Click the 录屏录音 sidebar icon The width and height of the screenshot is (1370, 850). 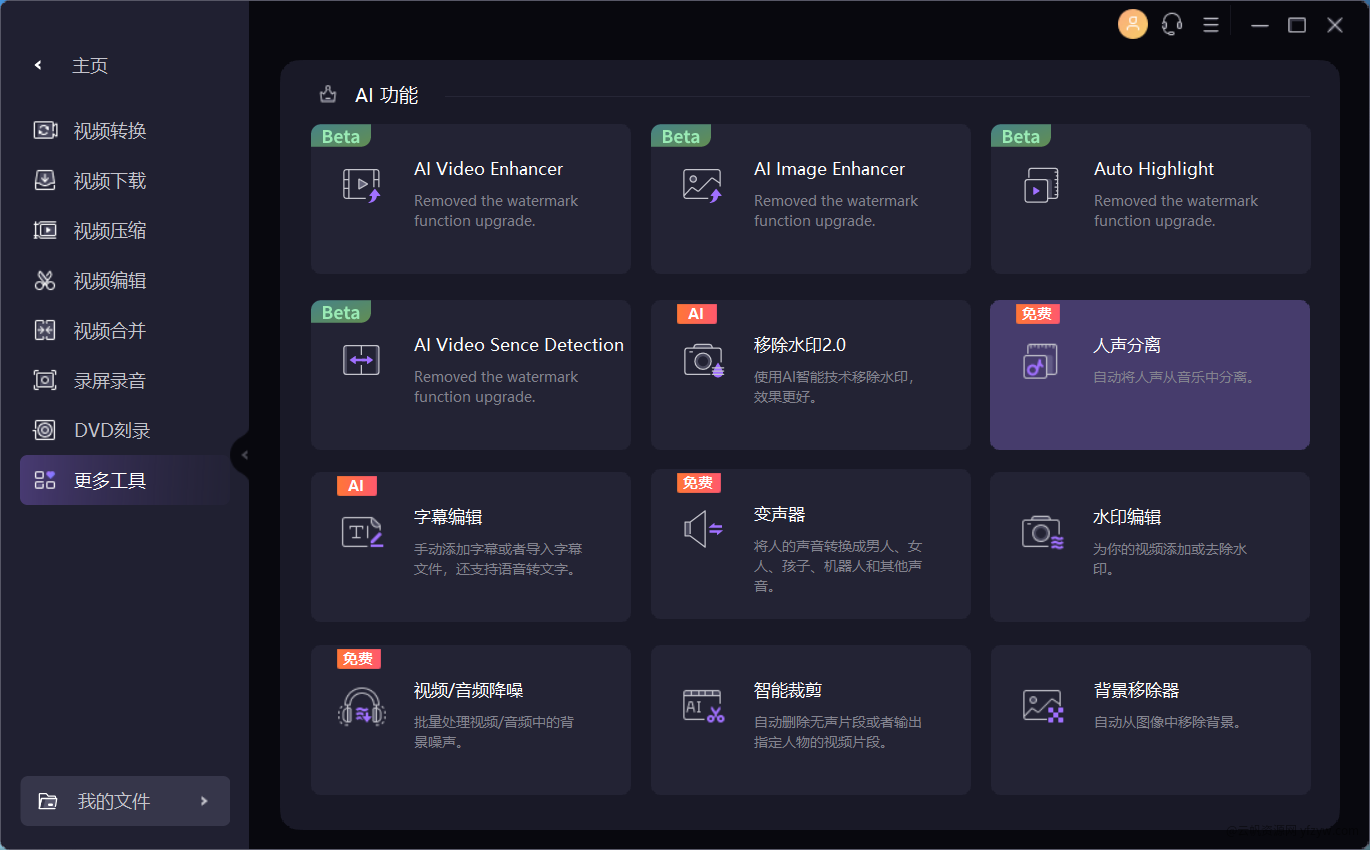point(45,380)
